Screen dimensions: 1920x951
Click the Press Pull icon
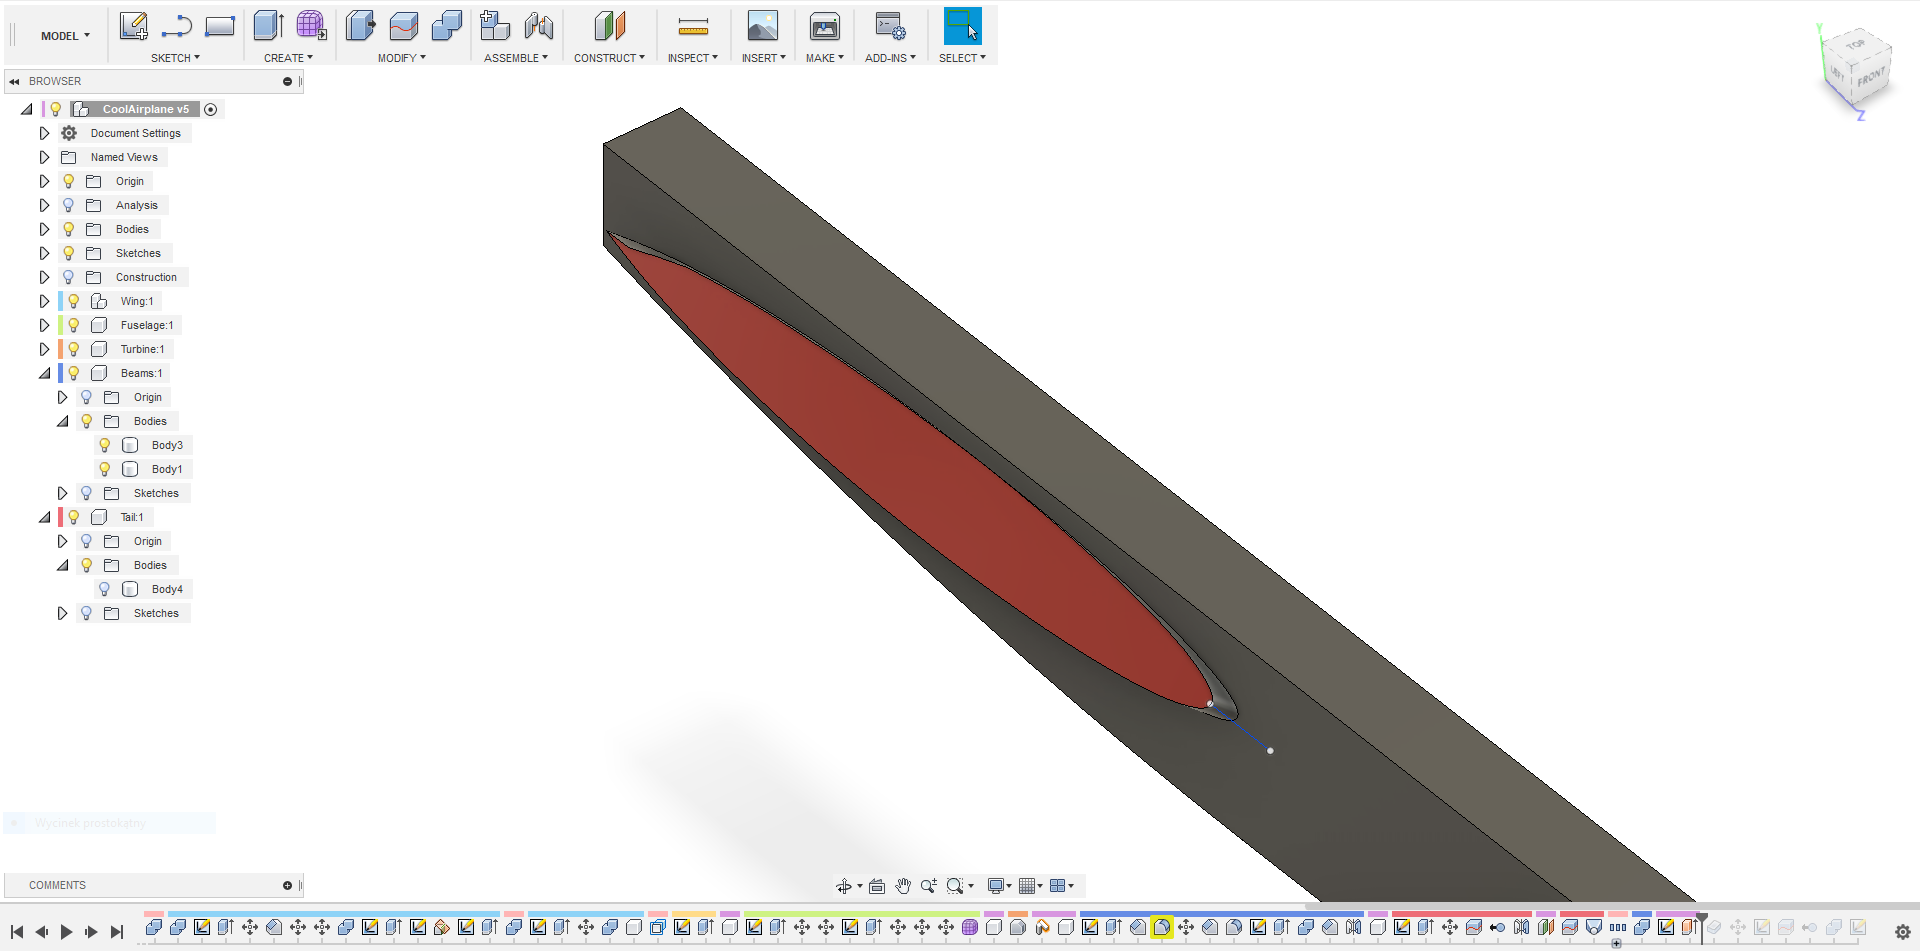(360, 26)
